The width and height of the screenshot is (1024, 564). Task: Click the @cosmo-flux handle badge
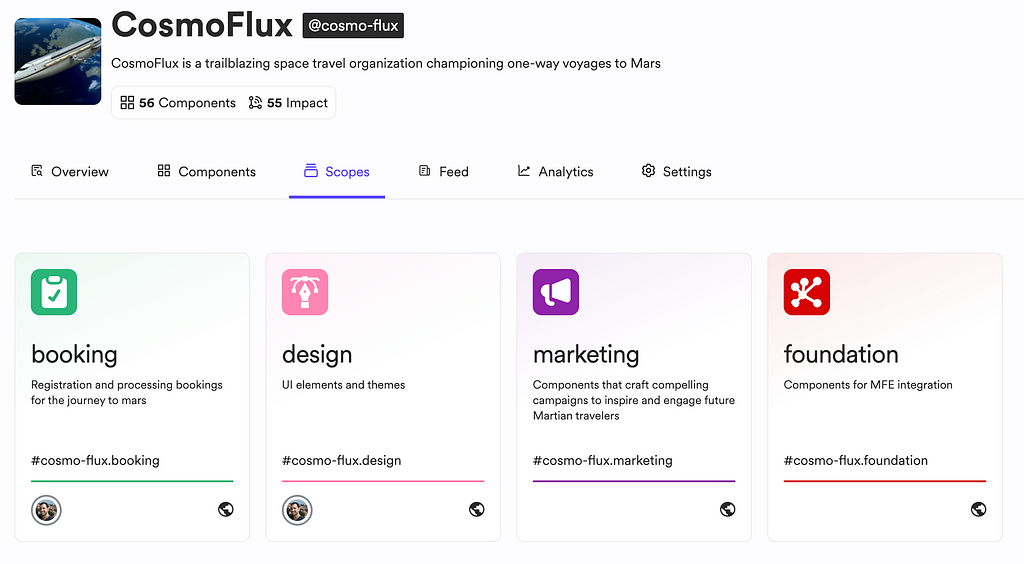[x=353, y=25]
